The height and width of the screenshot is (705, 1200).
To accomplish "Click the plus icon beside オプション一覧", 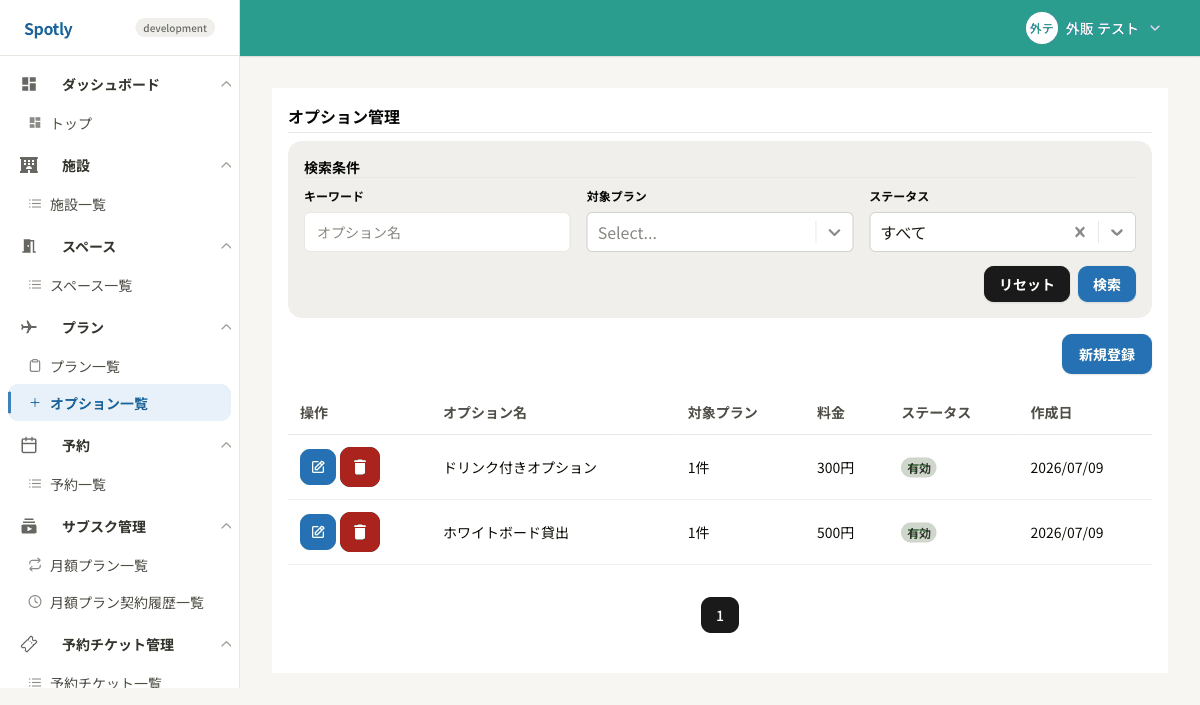I will pyautogui.click(x=35, y=403).
